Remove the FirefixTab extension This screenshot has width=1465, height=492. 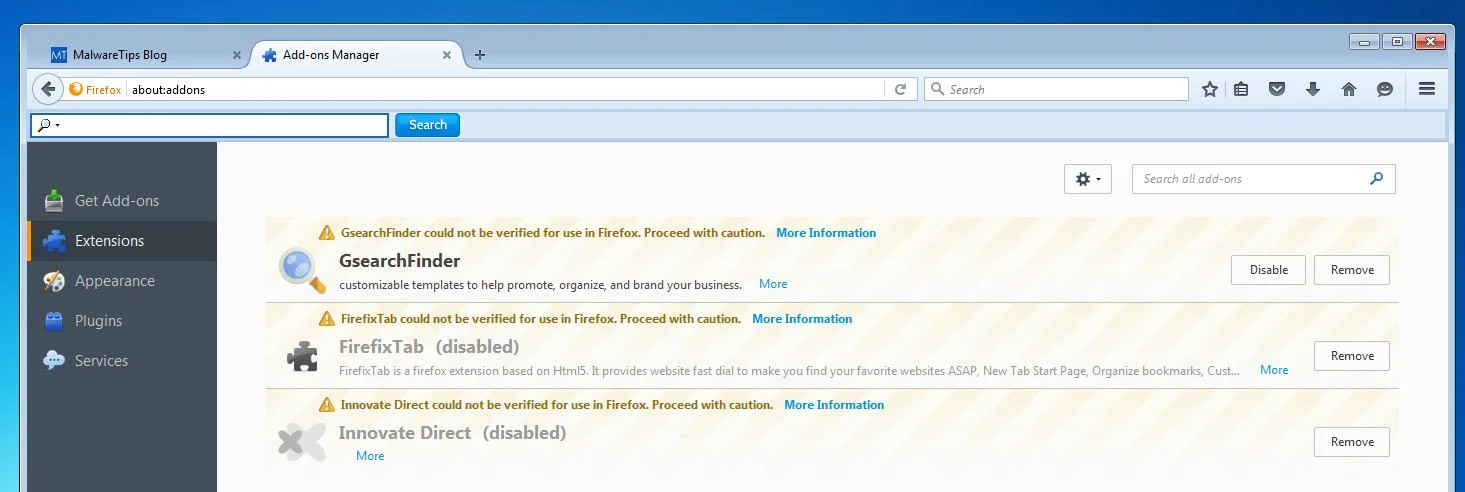[x=1352, y=356]
